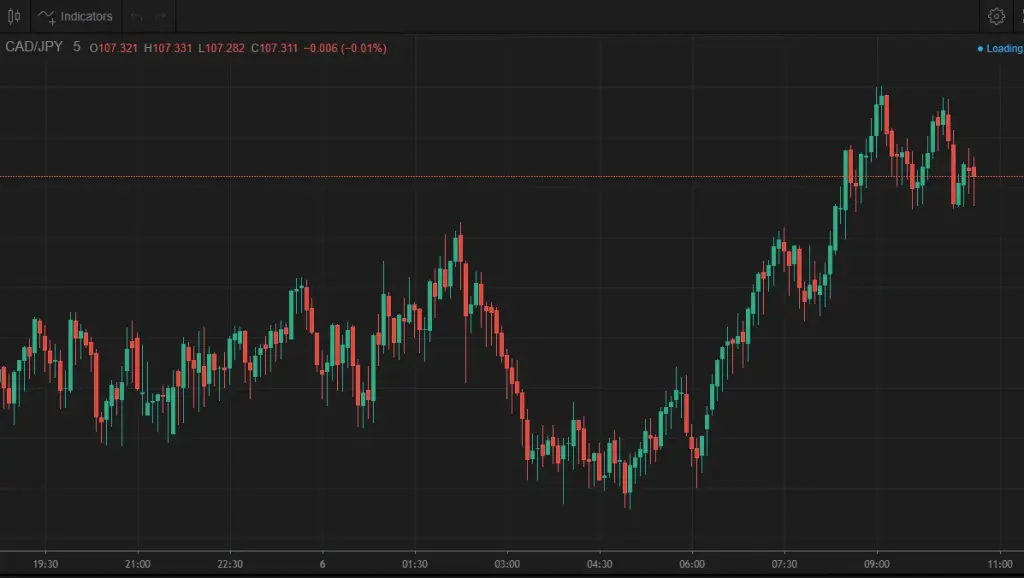Click the 22:30 time axis label
The height and width of the screenshot is (578, 1024).
click(230, 564)
